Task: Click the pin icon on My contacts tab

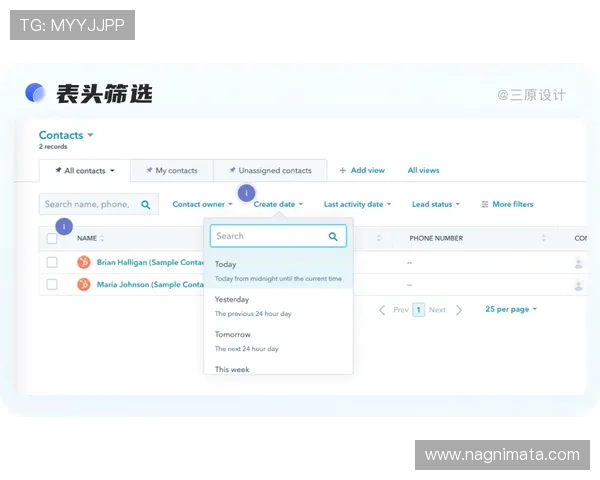Action: 149,170
